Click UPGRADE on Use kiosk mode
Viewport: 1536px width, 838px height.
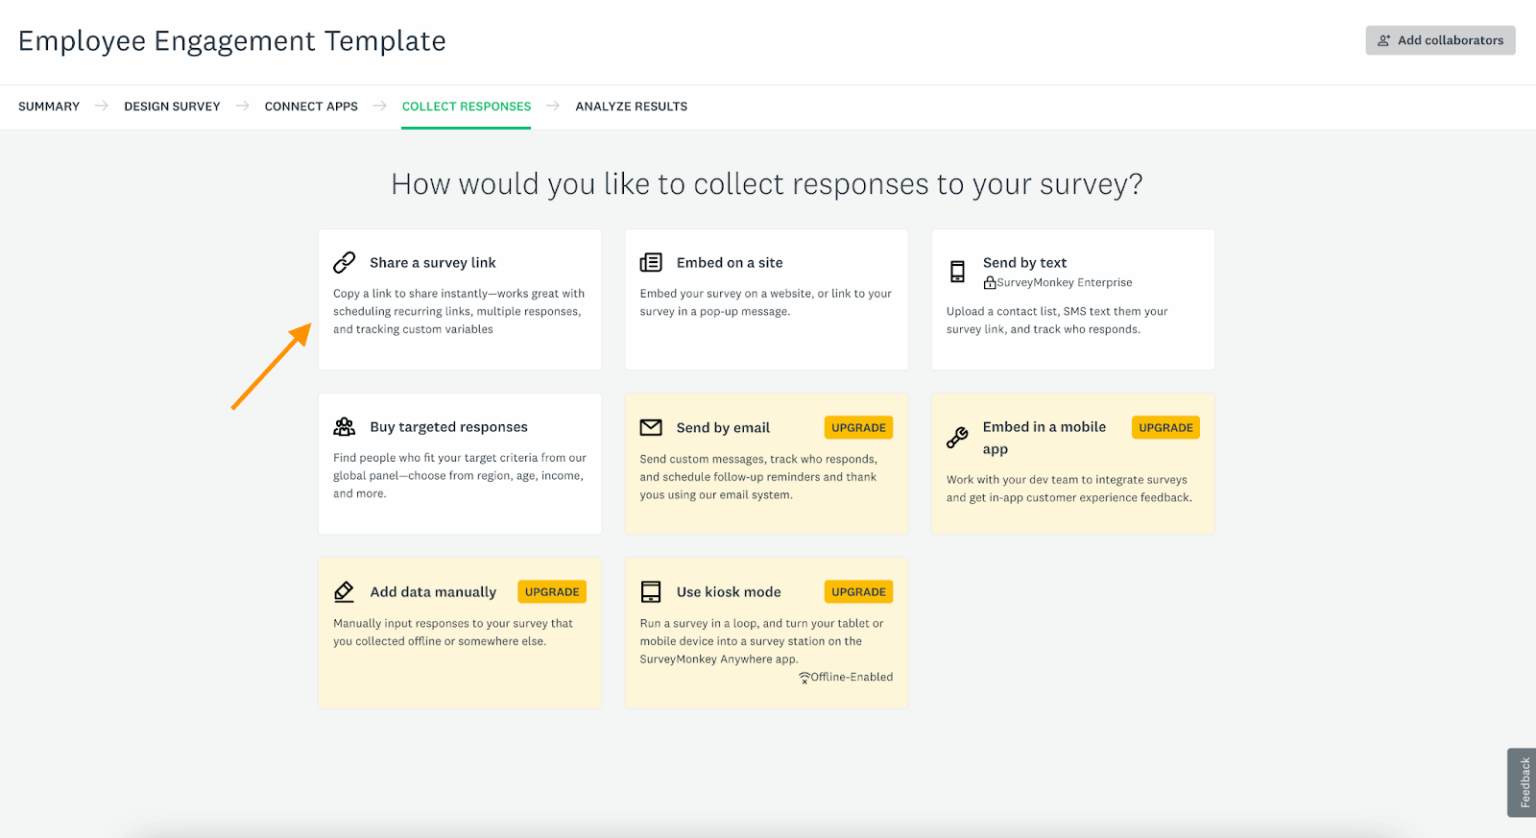[x=858, y=591]
